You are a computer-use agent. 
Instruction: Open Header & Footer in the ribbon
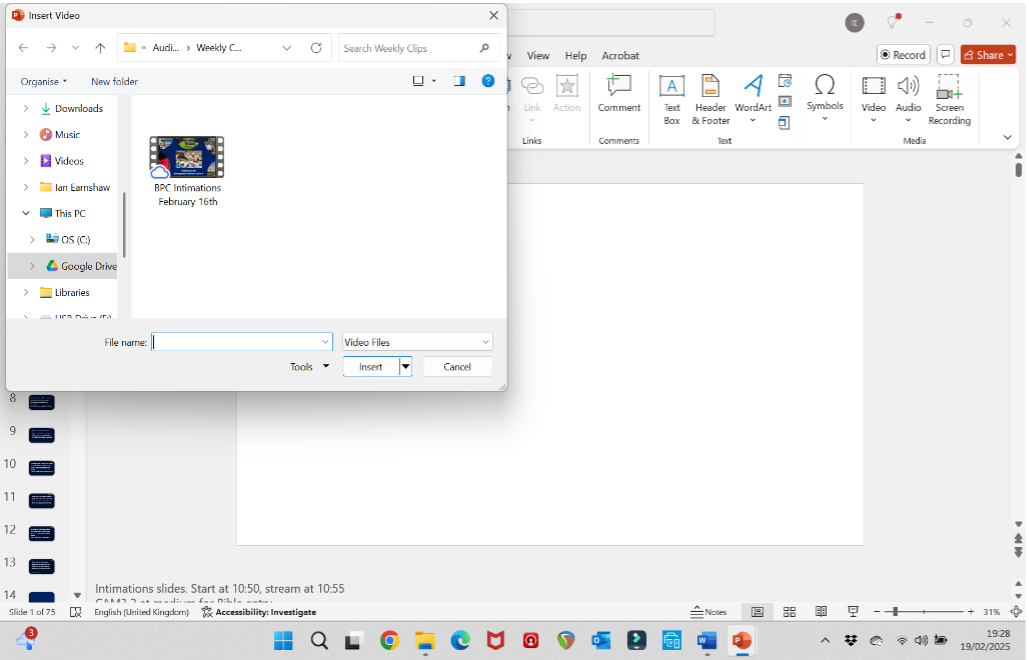point(710,99)
